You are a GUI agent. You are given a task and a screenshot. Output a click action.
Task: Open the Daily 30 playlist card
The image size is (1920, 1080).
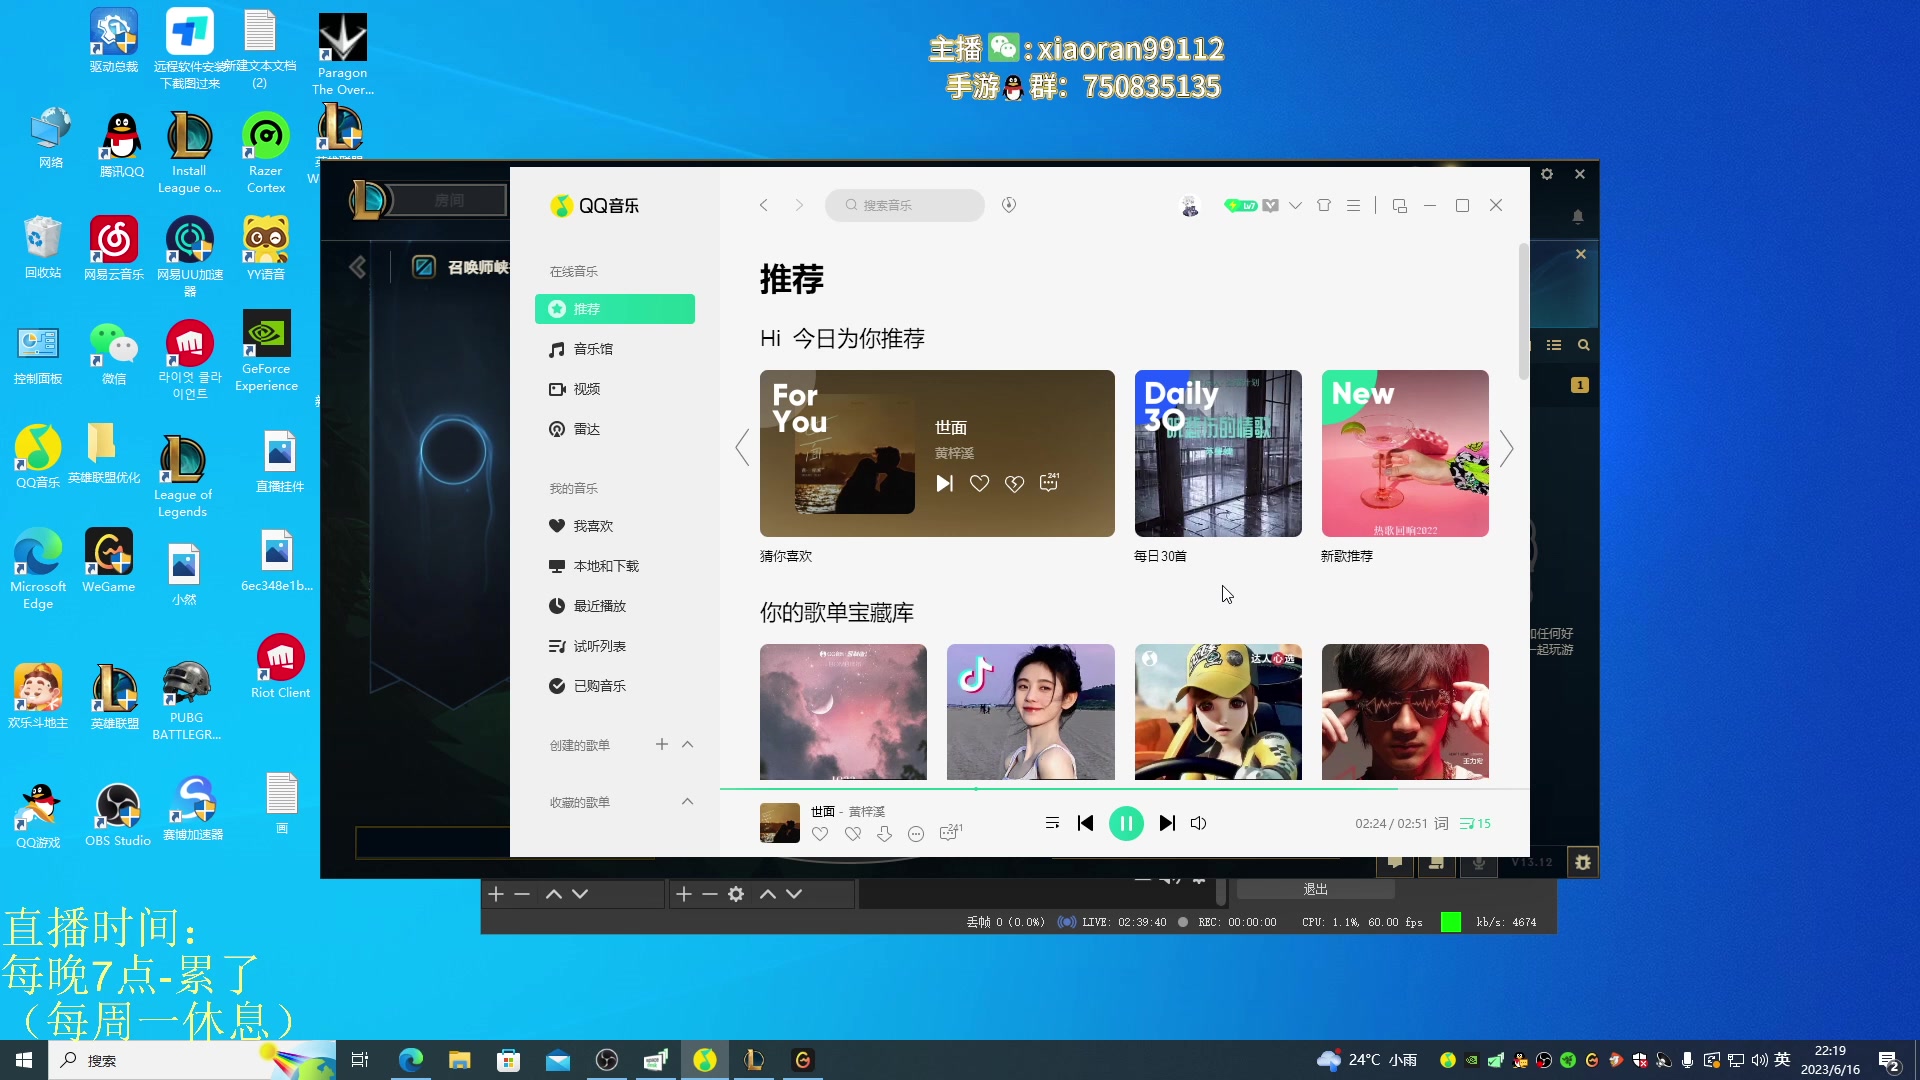(x=1218, y=453)
